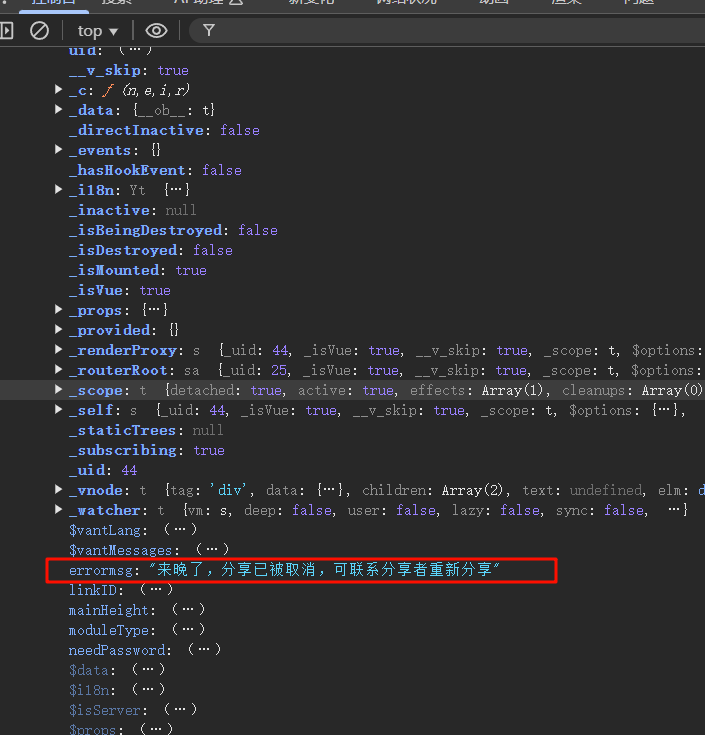Invoke getter ellipsis for moduleType

tap(188, 630)
